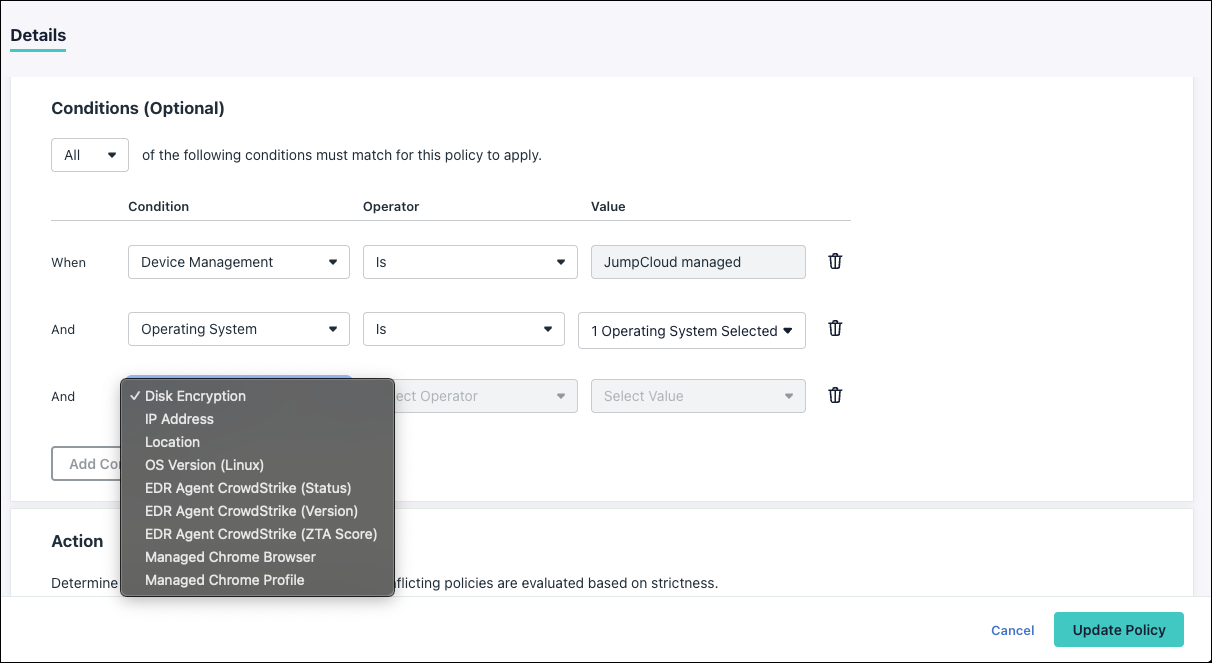The height and width of the screenshot is (663, 1212).
Task: Choose Managed Chrome Browser condition
Action: (230, 556)
